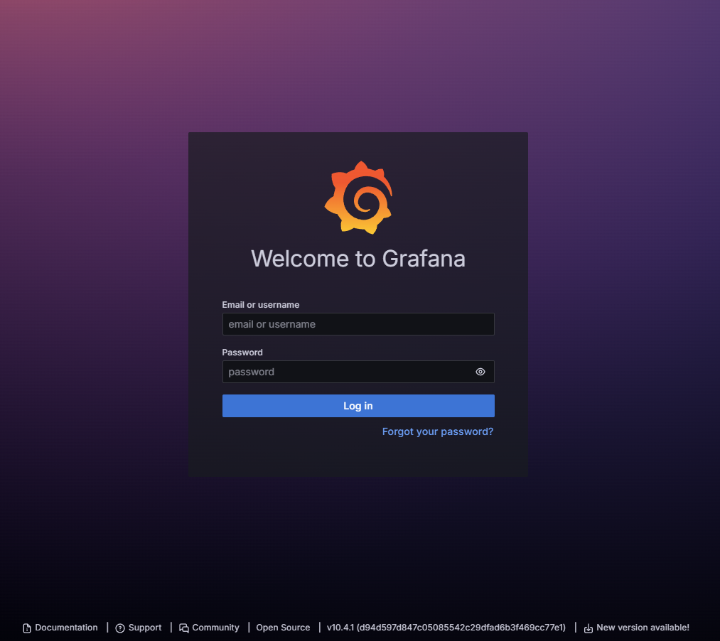Screen dimensions: 720x641
Task: Click the v10.4.1 version text
Action: pyautogui.click(x=446, y=628)
